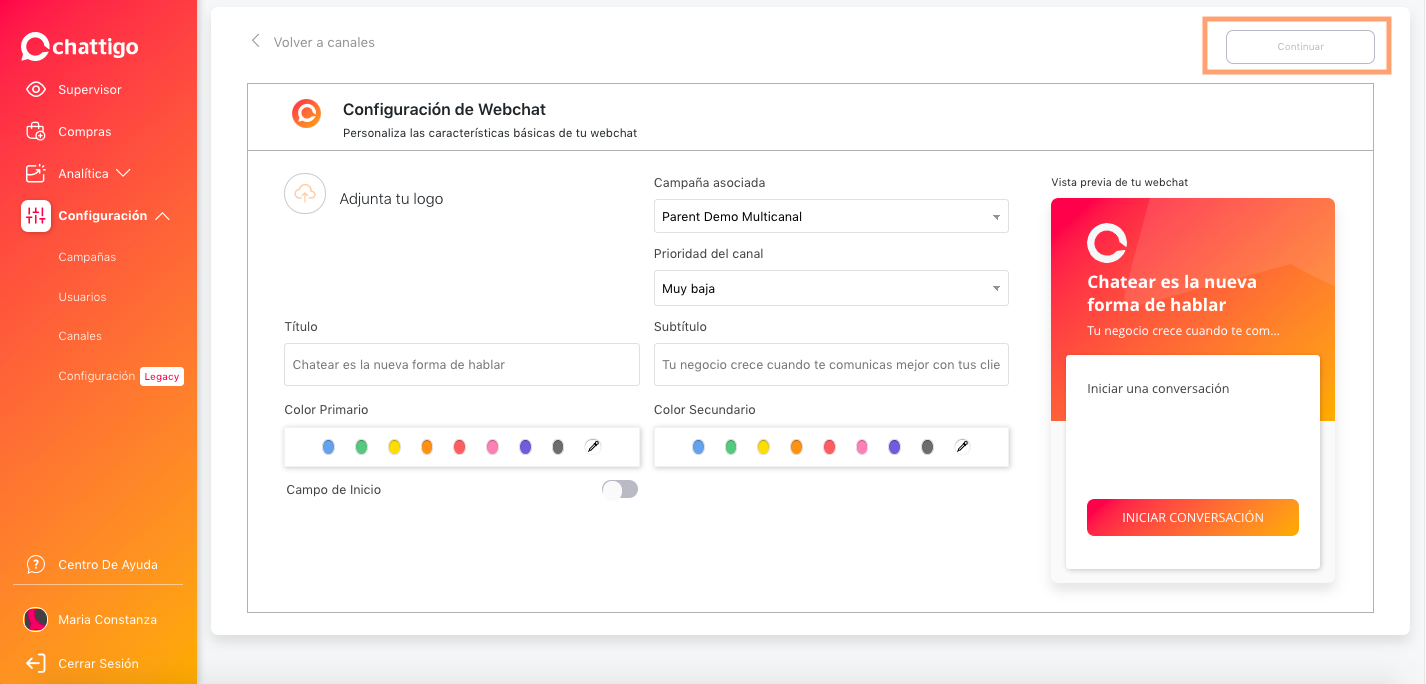Click the Título input field
This screenshot has width=1426, height=684.
point(461,365)
